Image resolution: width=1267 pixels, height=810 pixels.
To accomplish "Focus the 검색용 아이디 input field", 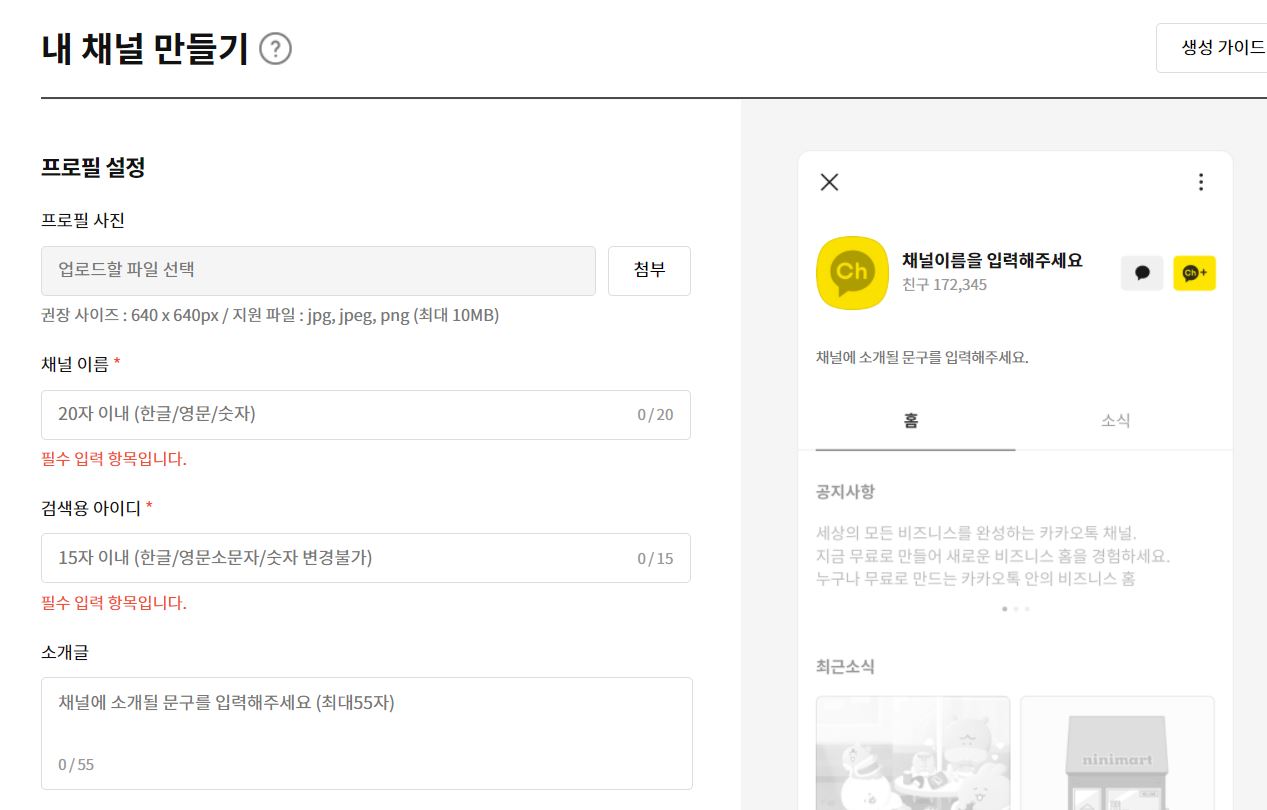I will point(366,558).
